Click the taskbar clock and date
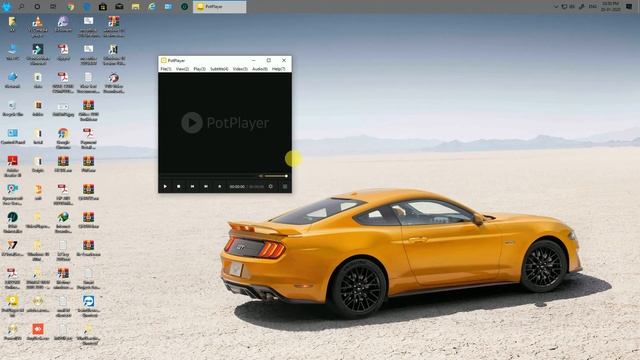Viewport: 640px width, 360px height. pyautogui.click(x=611, y=7)
